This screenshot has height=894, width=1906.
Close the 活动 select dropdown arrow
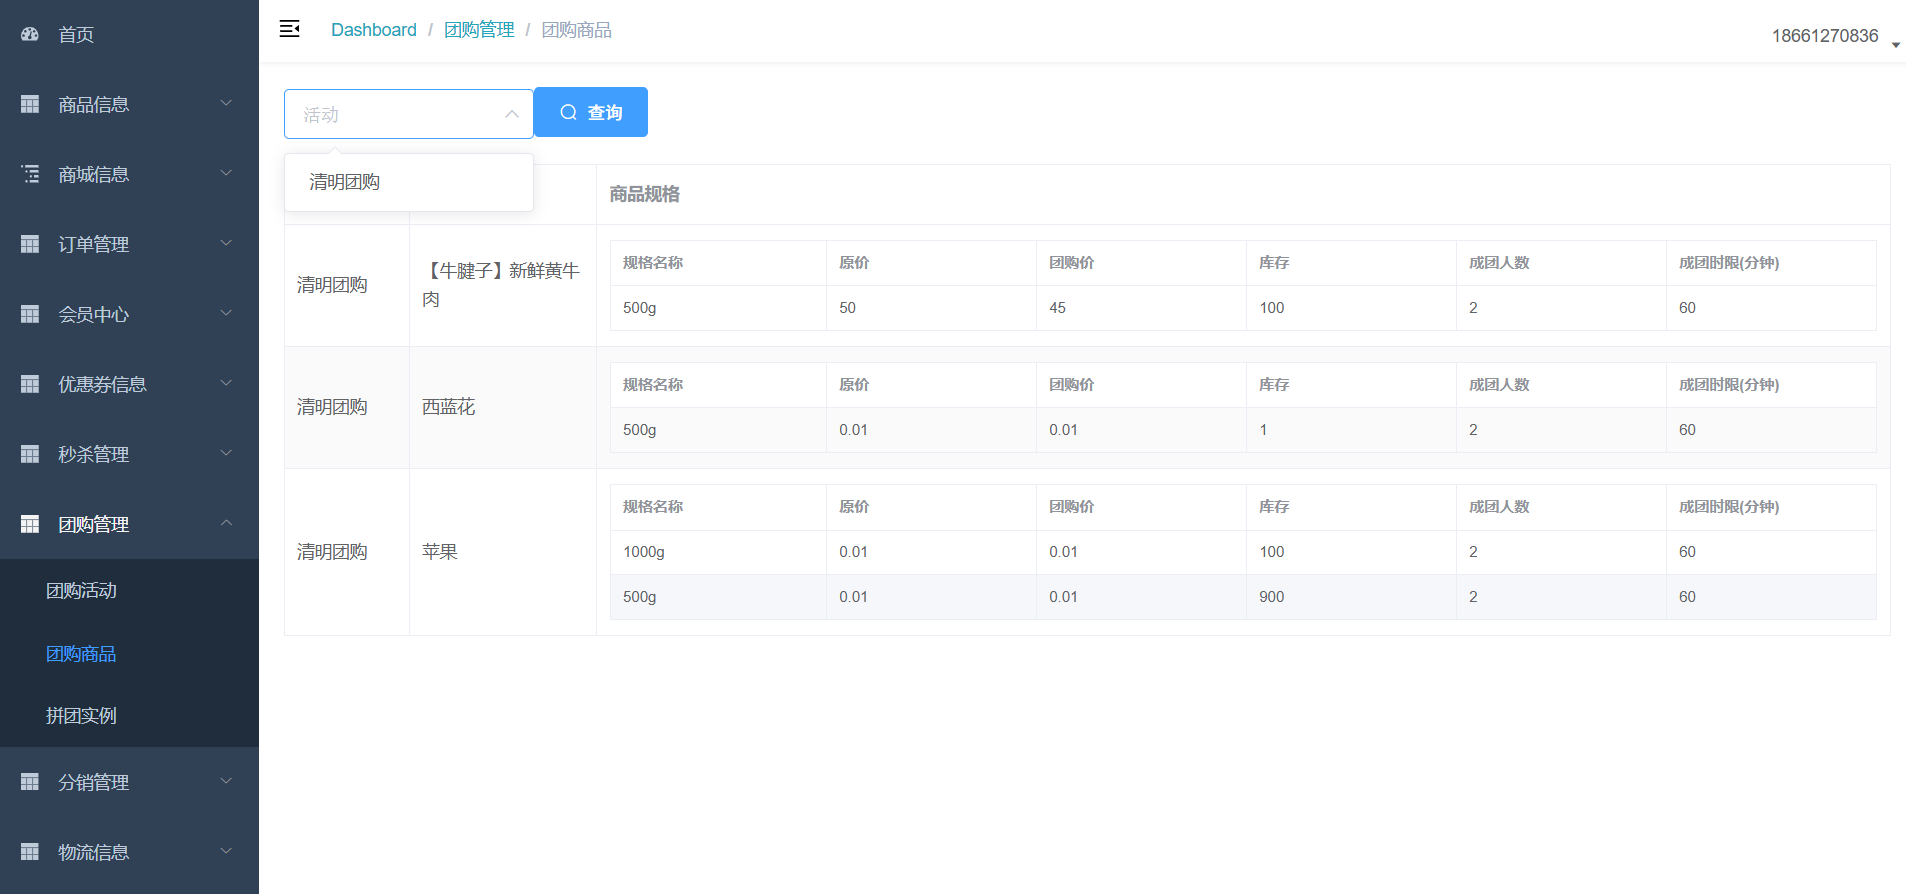click(511, 114)
